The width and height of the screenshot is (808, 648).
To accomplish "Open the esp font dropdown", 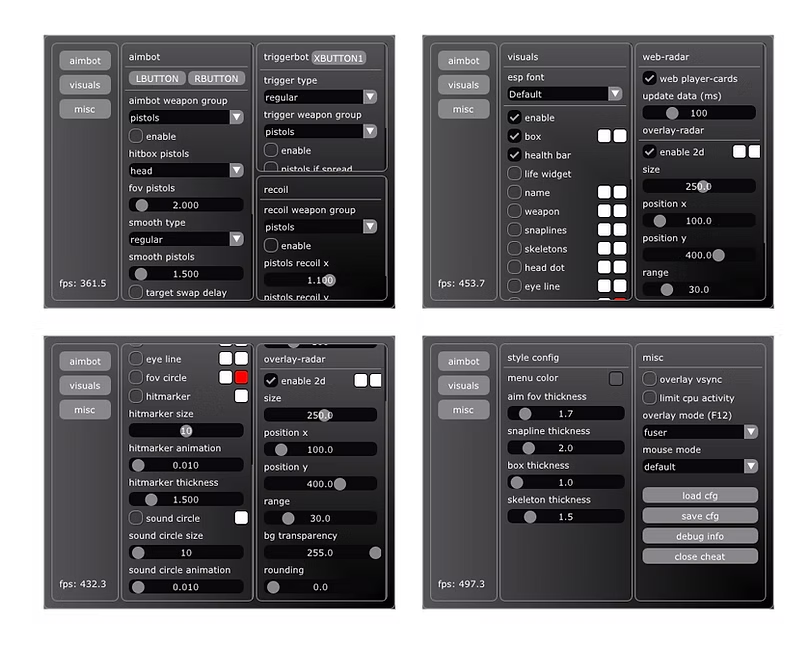I will pos(565,94).
